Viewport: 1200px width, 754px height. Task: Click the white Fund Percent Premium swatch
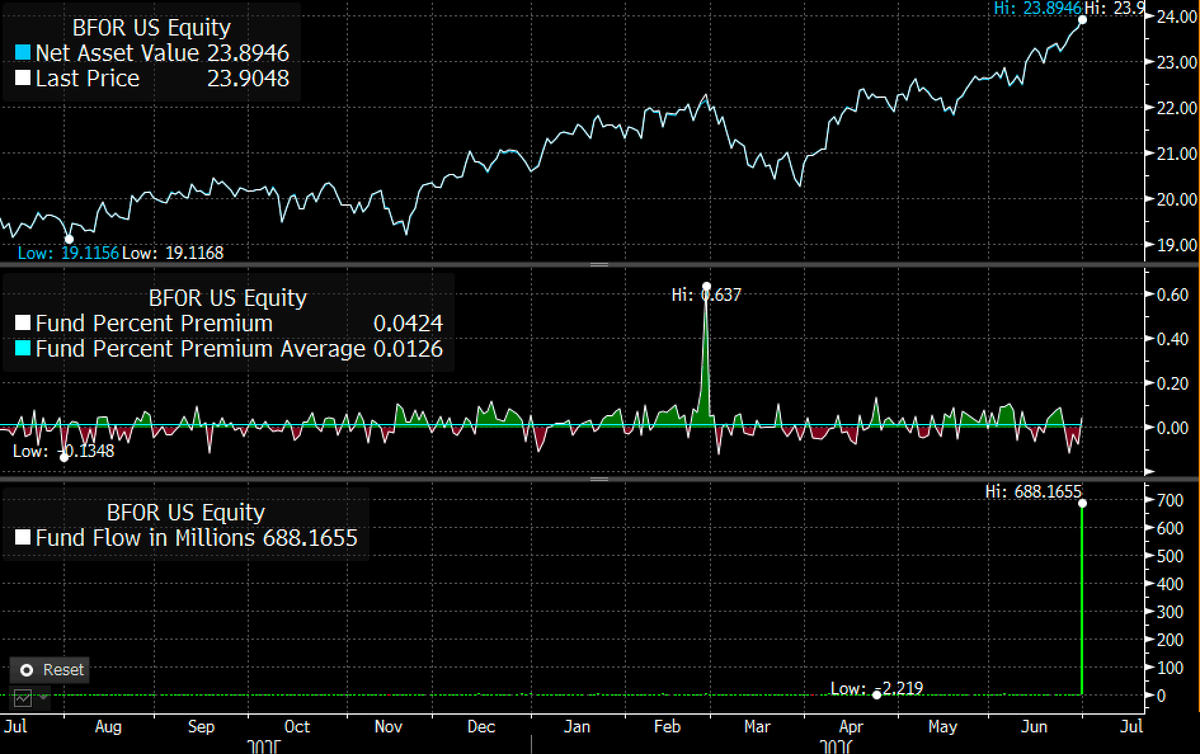coord(23,324)
